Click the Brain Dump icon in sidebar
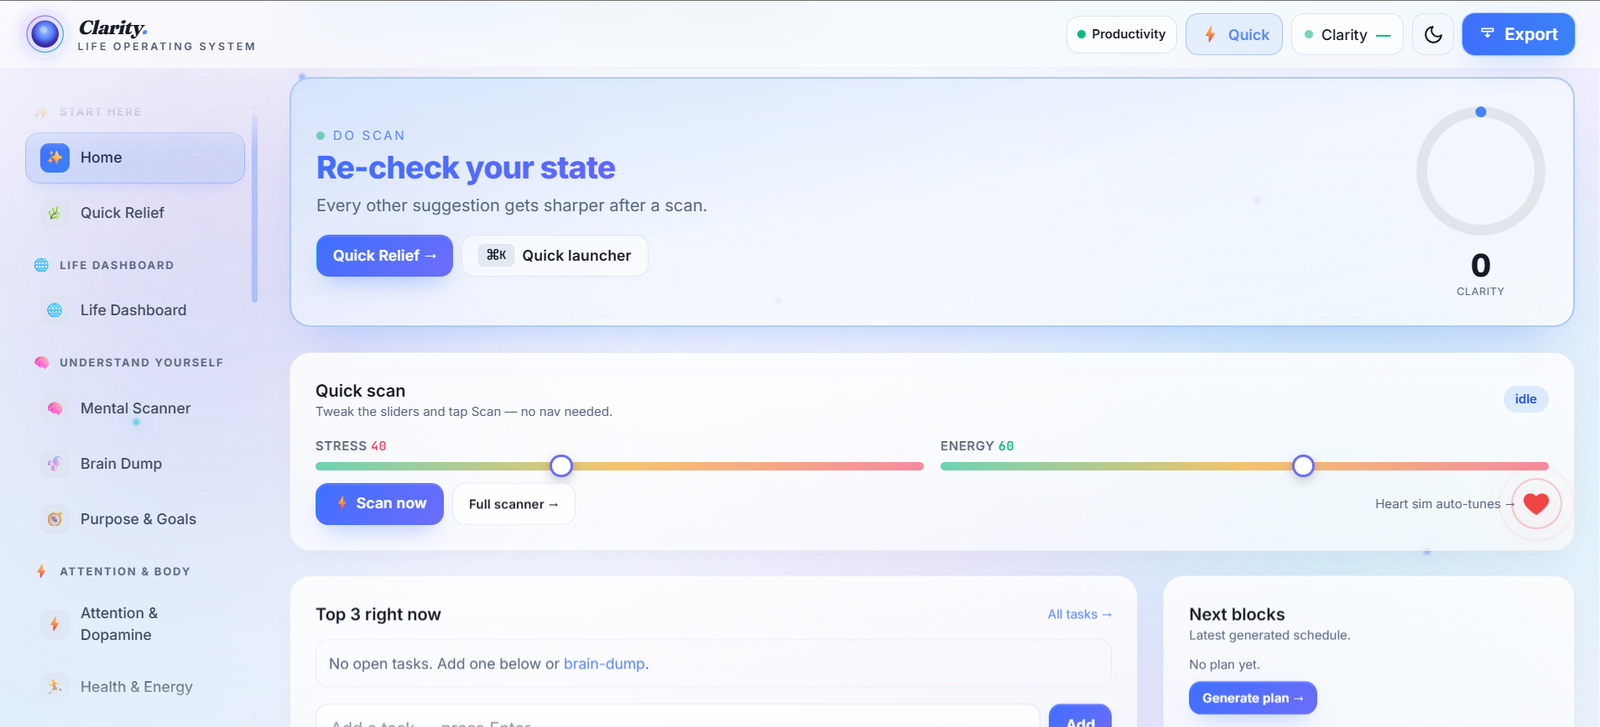The height and width of the screenshot is (727, 1600). tap(55, 464)
